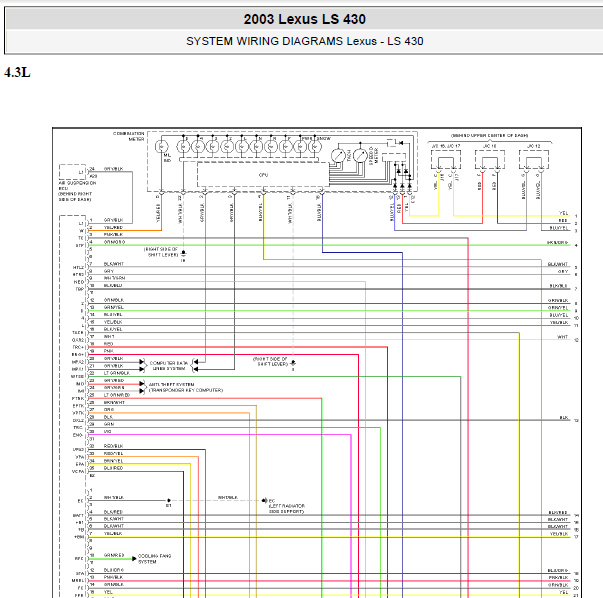Screen dimensions: 603x598
Task: Click BLK/BLU label at ECU pin 10
Action: 113,285
